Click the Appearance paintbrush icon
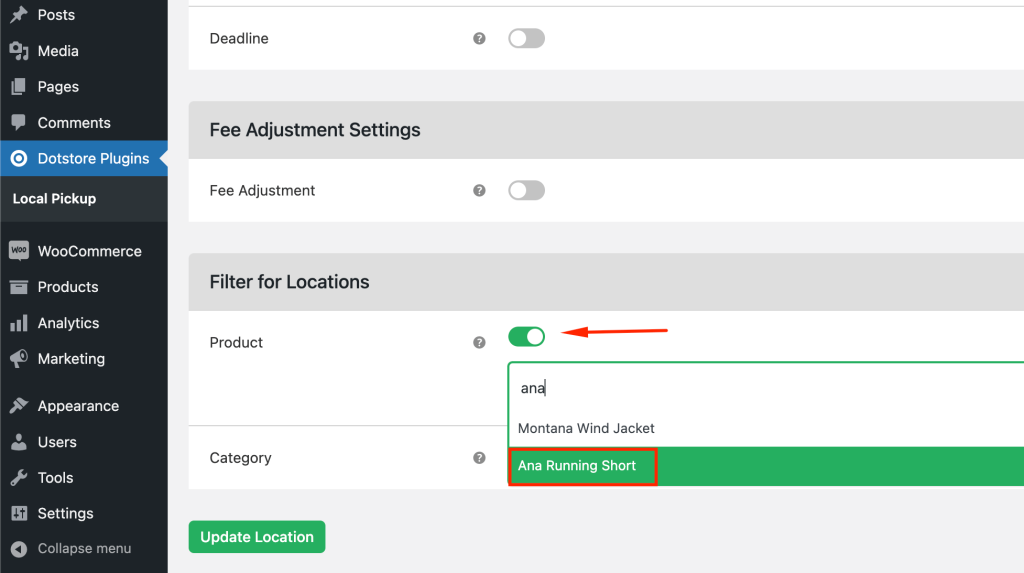The image size is (1024, 573). [18, 406]
